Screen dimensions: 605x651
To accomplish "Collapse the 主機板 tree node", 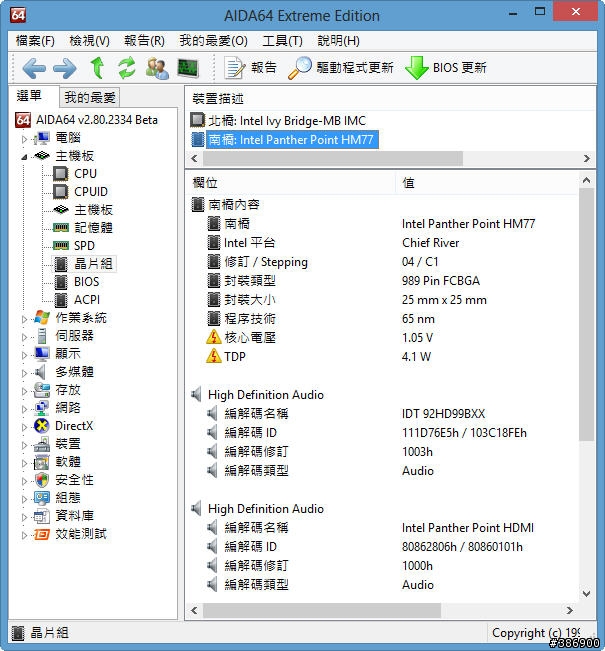I will tap(24, 157).
